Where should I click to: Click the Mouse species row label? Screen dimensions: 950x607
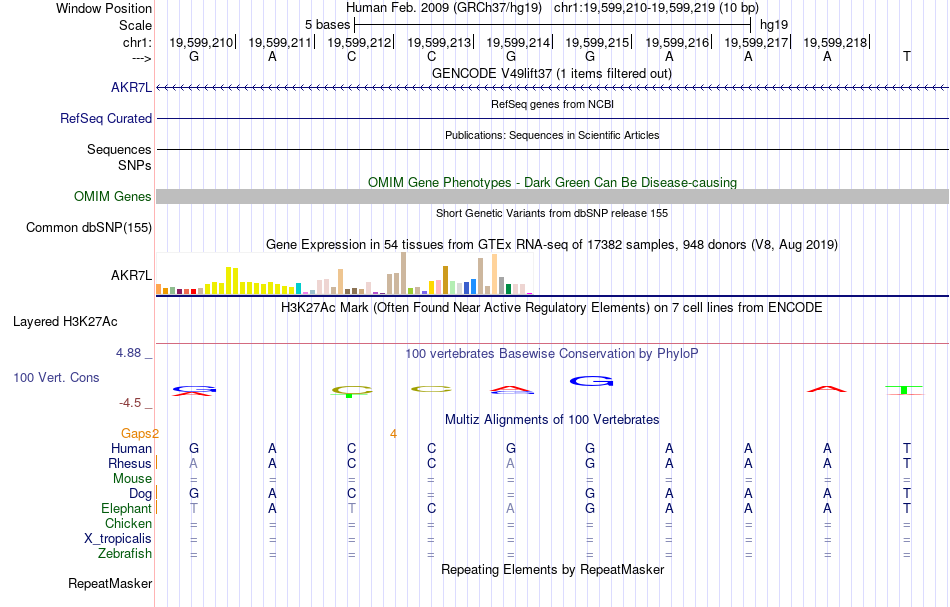point(132,479)
